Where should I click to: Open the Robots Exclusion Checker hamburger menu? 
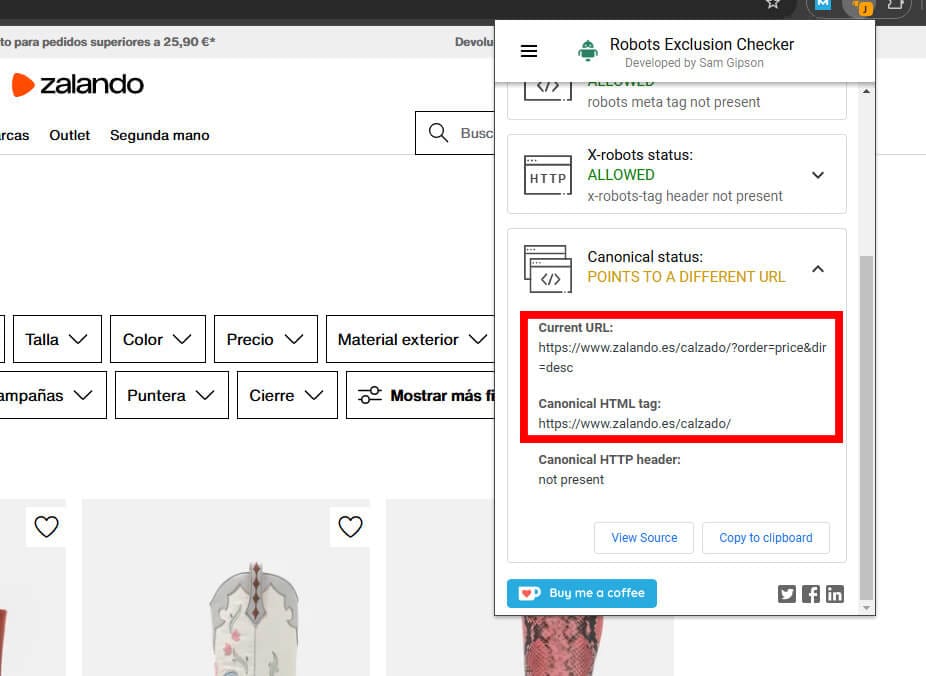point(529,51)
